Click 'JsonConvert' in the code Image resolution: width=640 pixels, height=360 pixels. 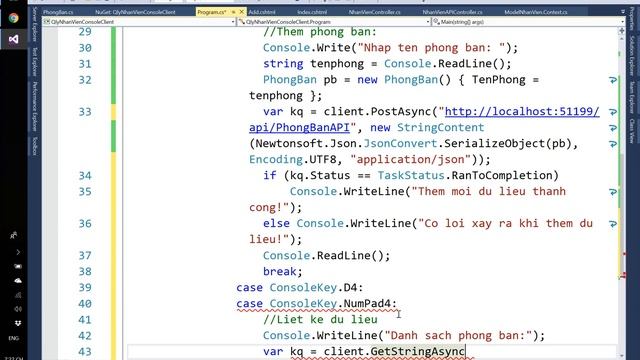point(400,144)
